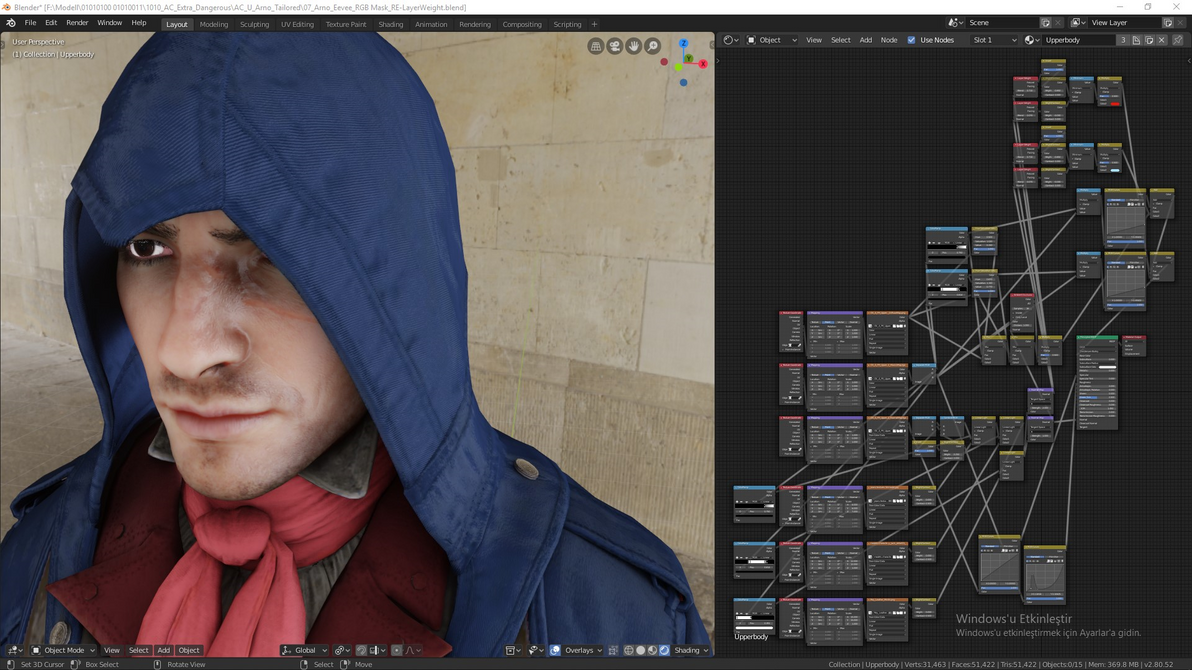Image resolution: width=1192 pixels, height=670 pixels.
Task: Click the Scene name field
Action: (x=1002, y=23)
